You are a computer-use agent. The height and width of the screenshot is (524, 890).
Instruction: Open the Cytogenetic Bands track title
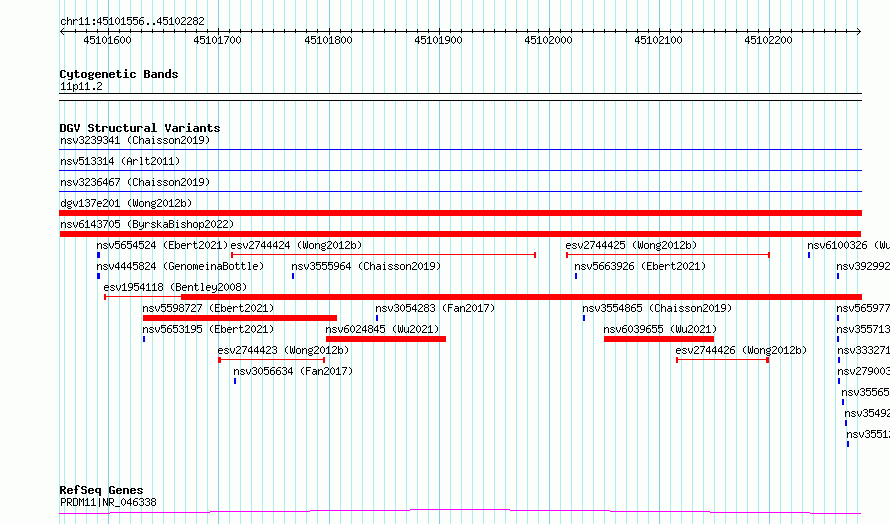pos(119,74)
